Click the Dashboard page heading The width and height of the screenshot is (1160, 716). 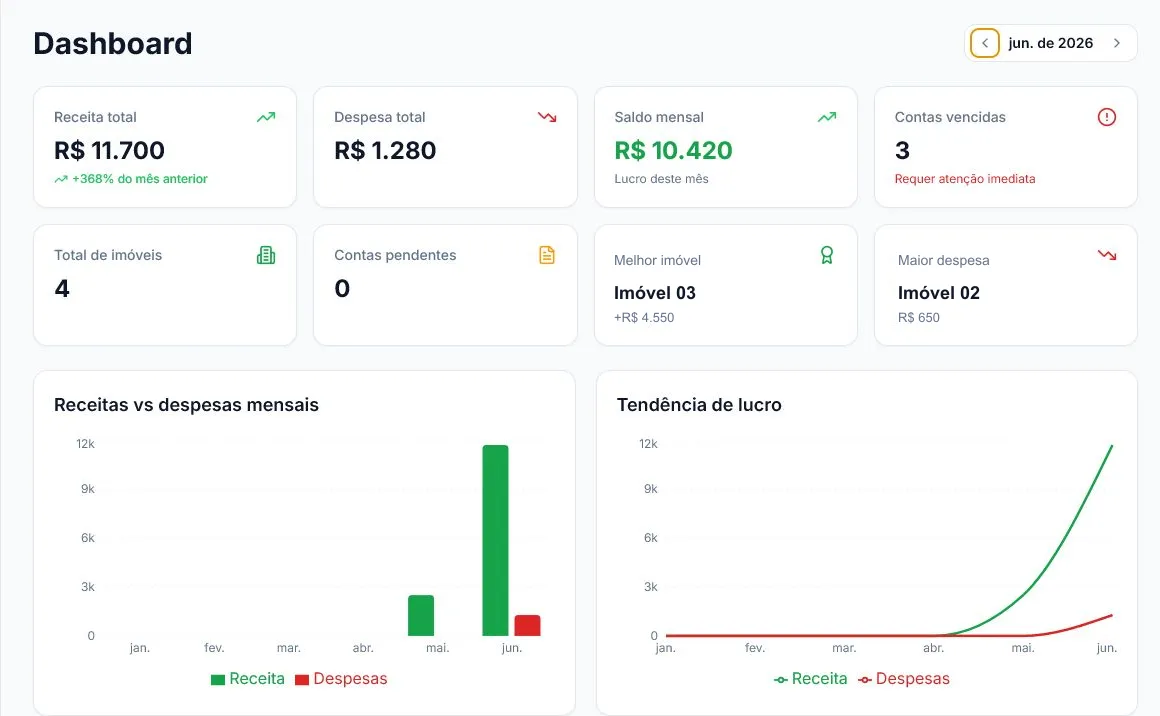[112, 44]
